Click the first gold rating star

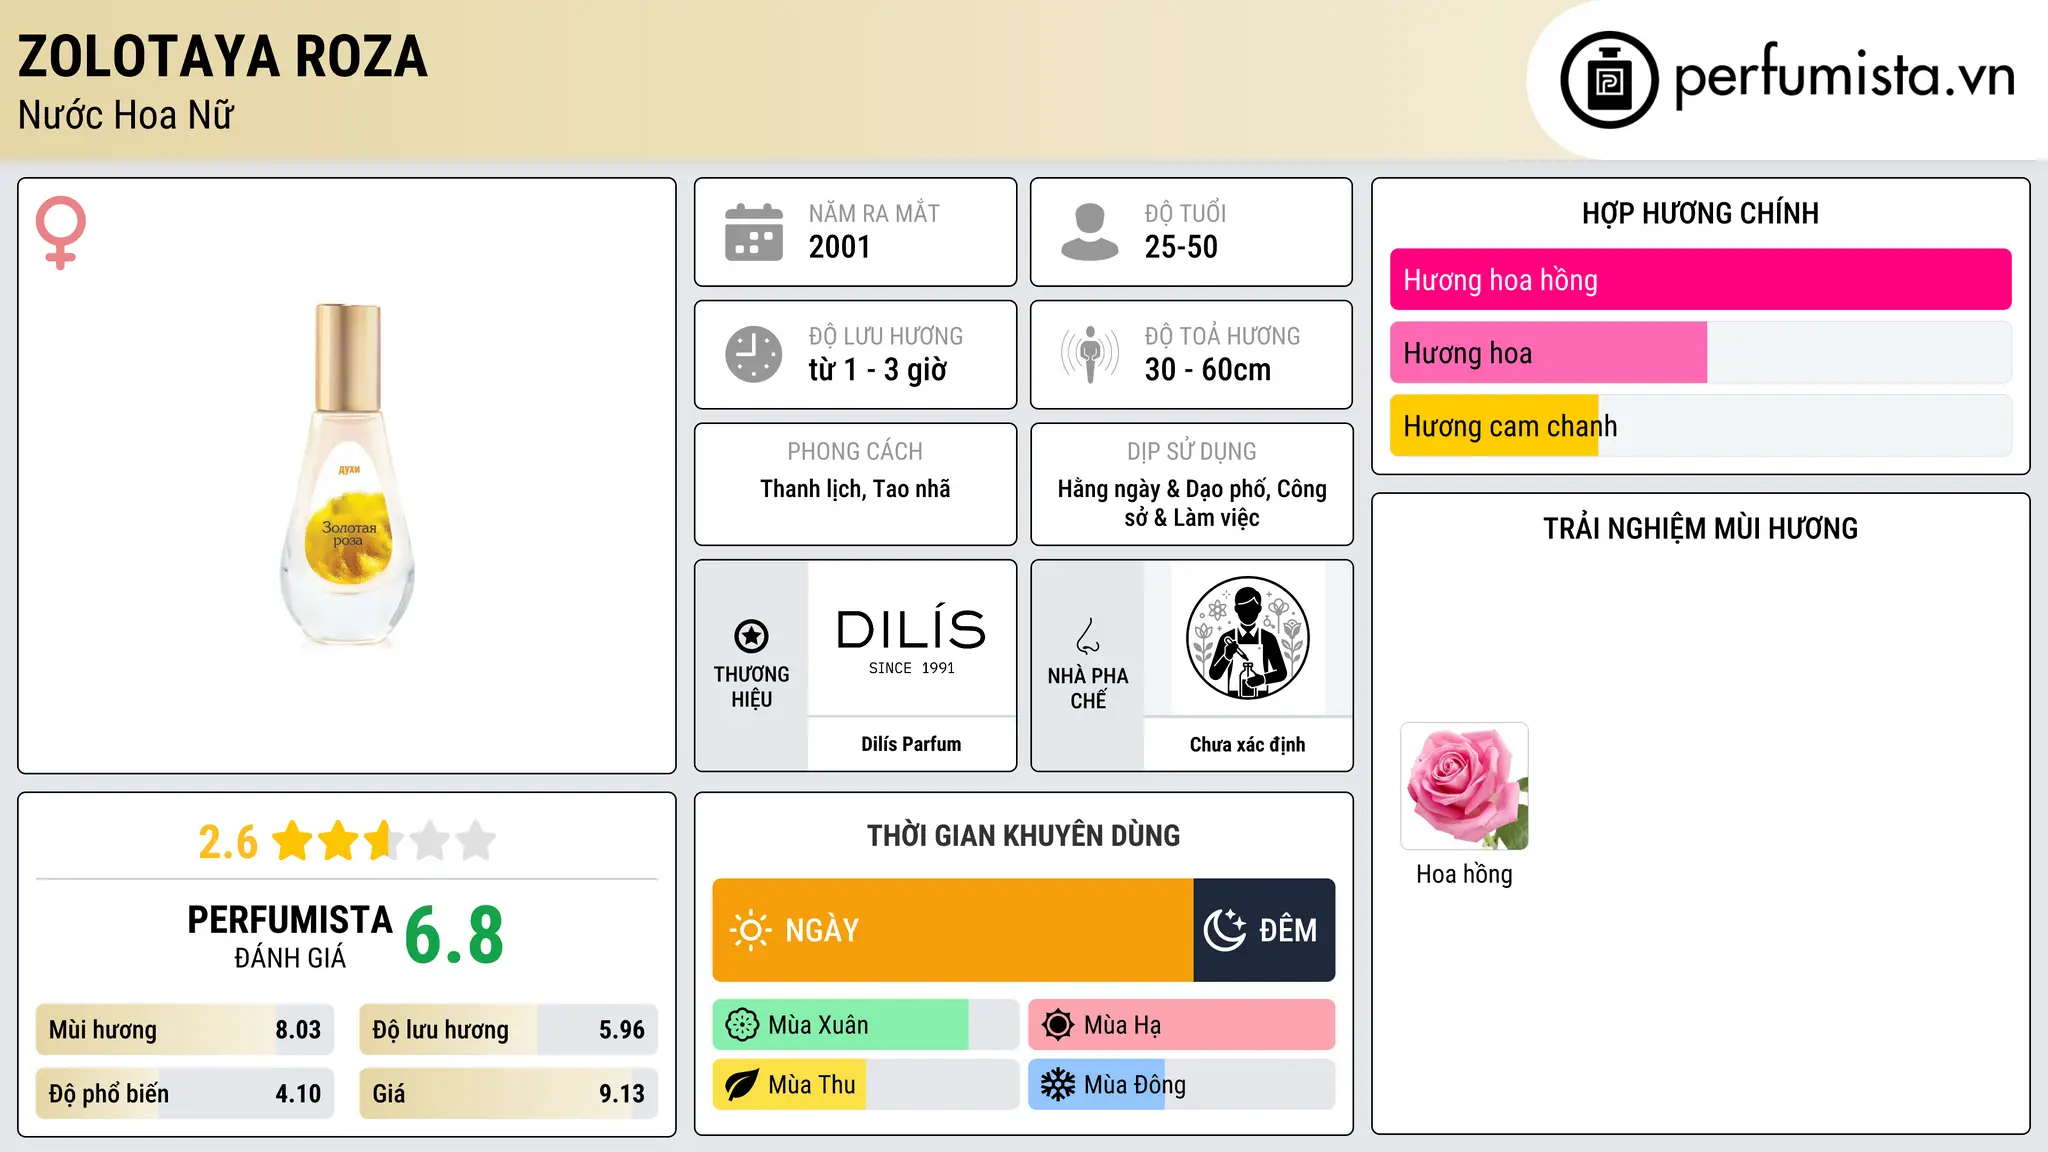[293, 841]
